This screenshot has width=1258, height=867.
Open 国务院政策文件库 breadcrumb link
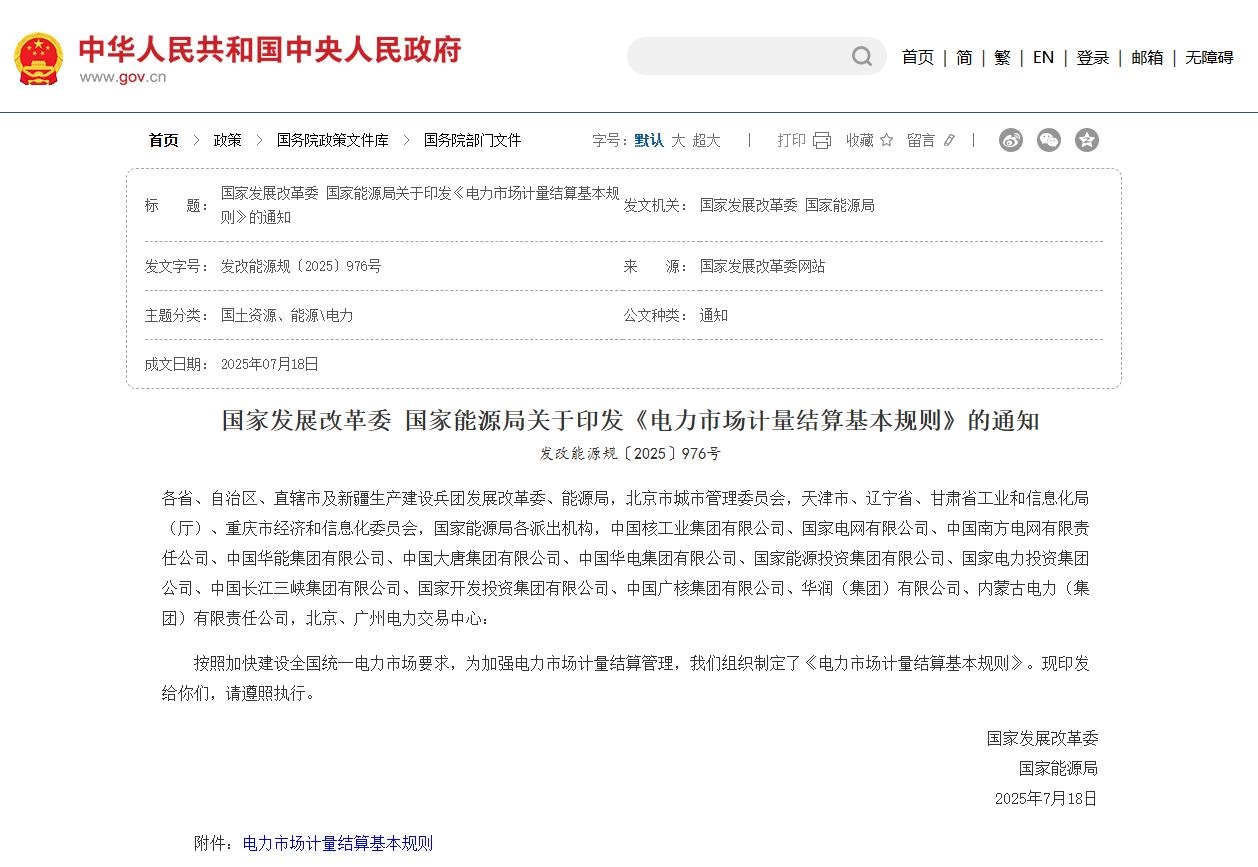(333, 140)
